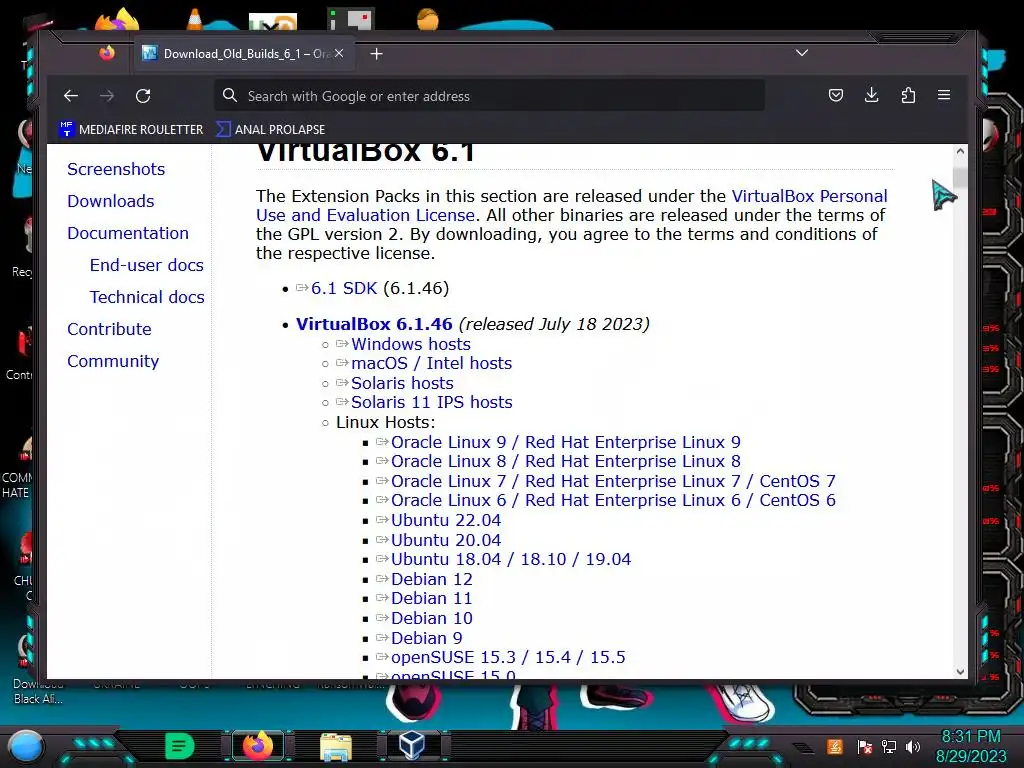Viewport: 1024px width, 768px height.
Task: Download openSUSE 15.3 / 15.4 / 15.5 package
Action: 508,657
